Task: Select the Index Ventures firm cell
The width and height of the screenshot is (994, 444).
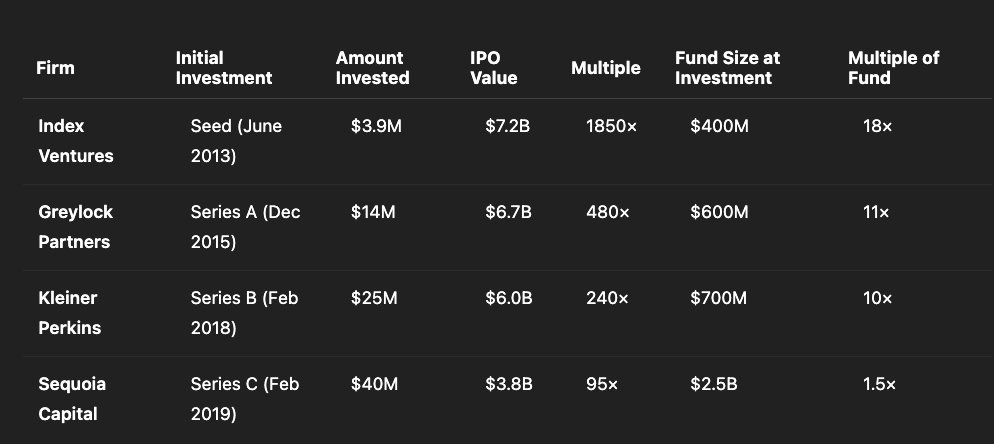Action: tap(76, 141)
